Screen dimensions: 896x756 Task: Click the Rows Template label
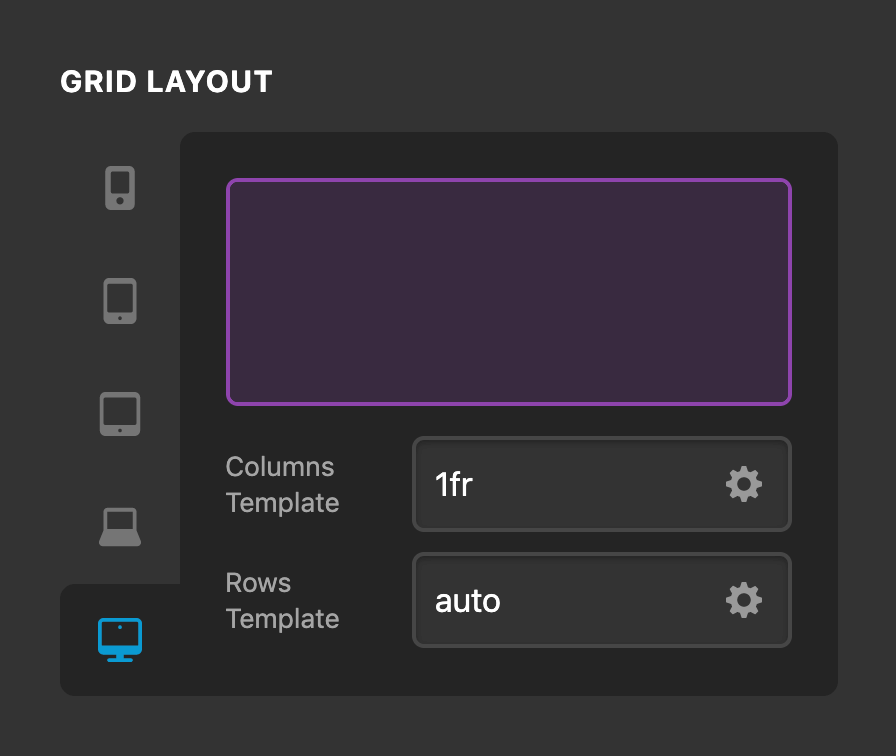pos(281,600)
